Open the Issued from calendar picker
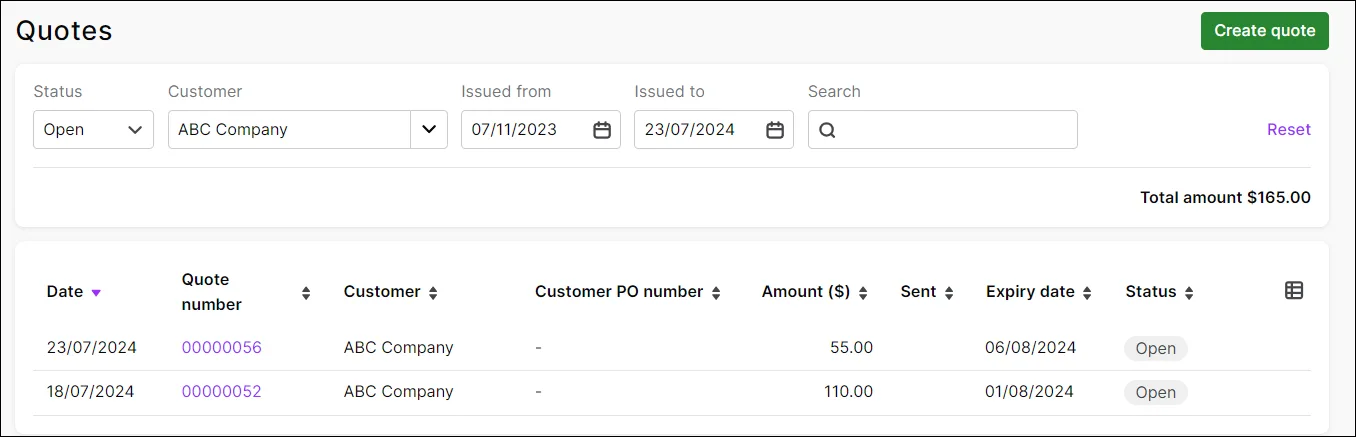 click(x=602, y=130)
